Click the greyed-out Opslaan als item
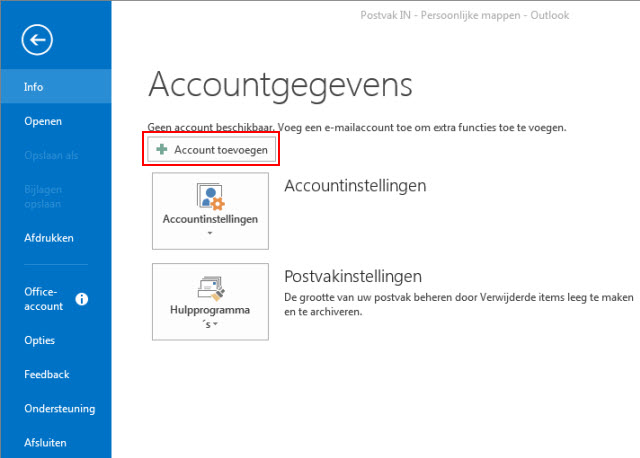The image size is (640, 458). point(51,156)
